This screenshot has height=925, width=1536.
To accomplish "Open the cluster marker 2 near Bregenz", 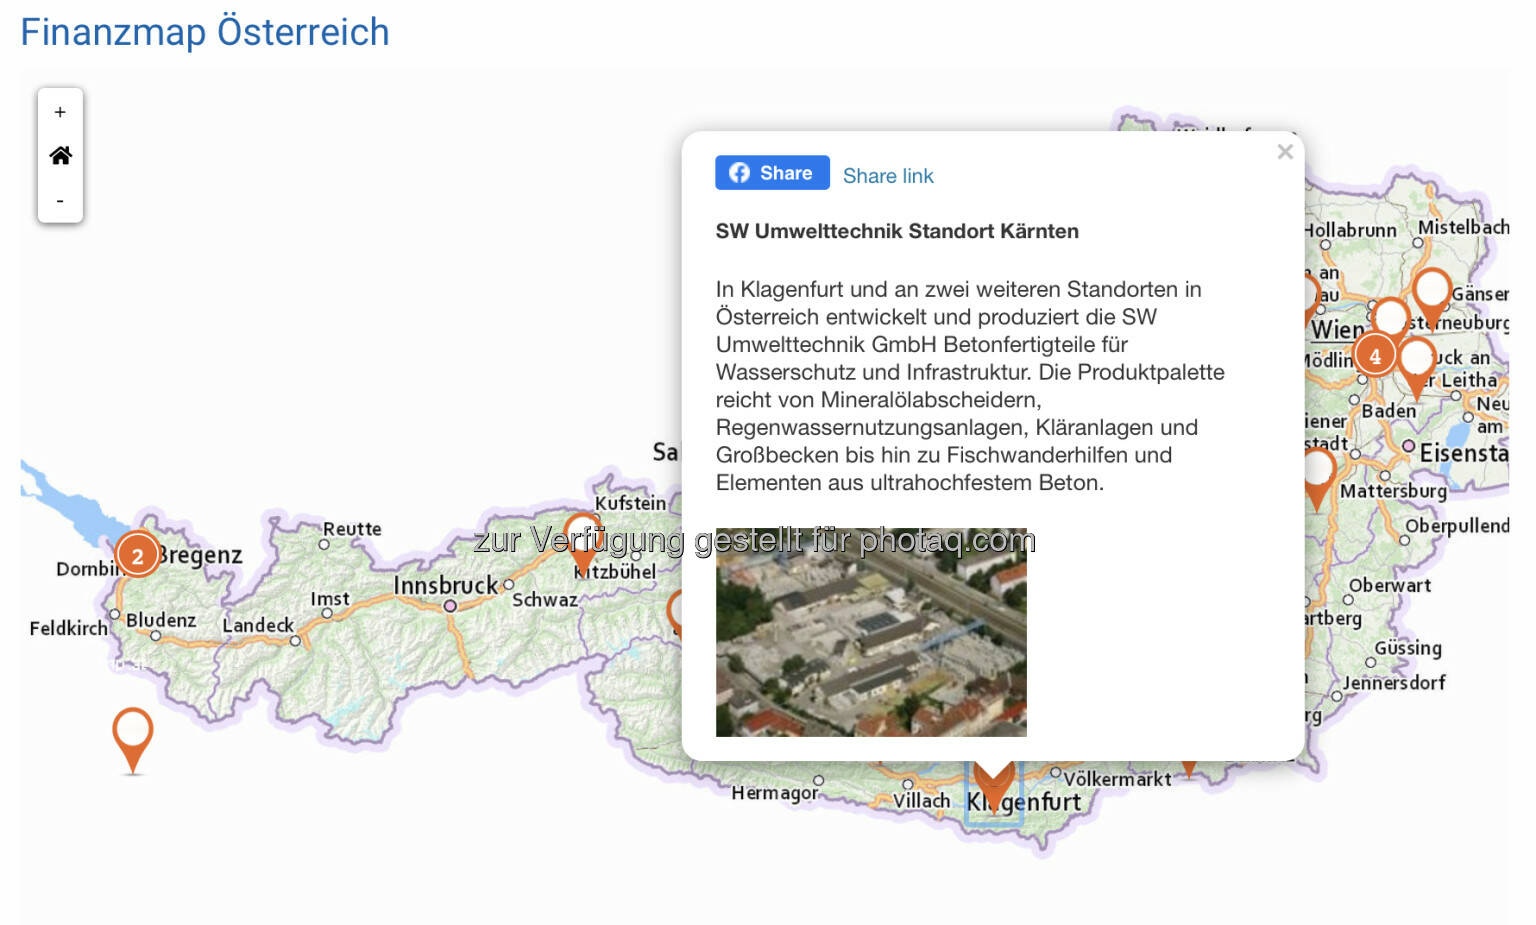I will [x=137, y=555].
